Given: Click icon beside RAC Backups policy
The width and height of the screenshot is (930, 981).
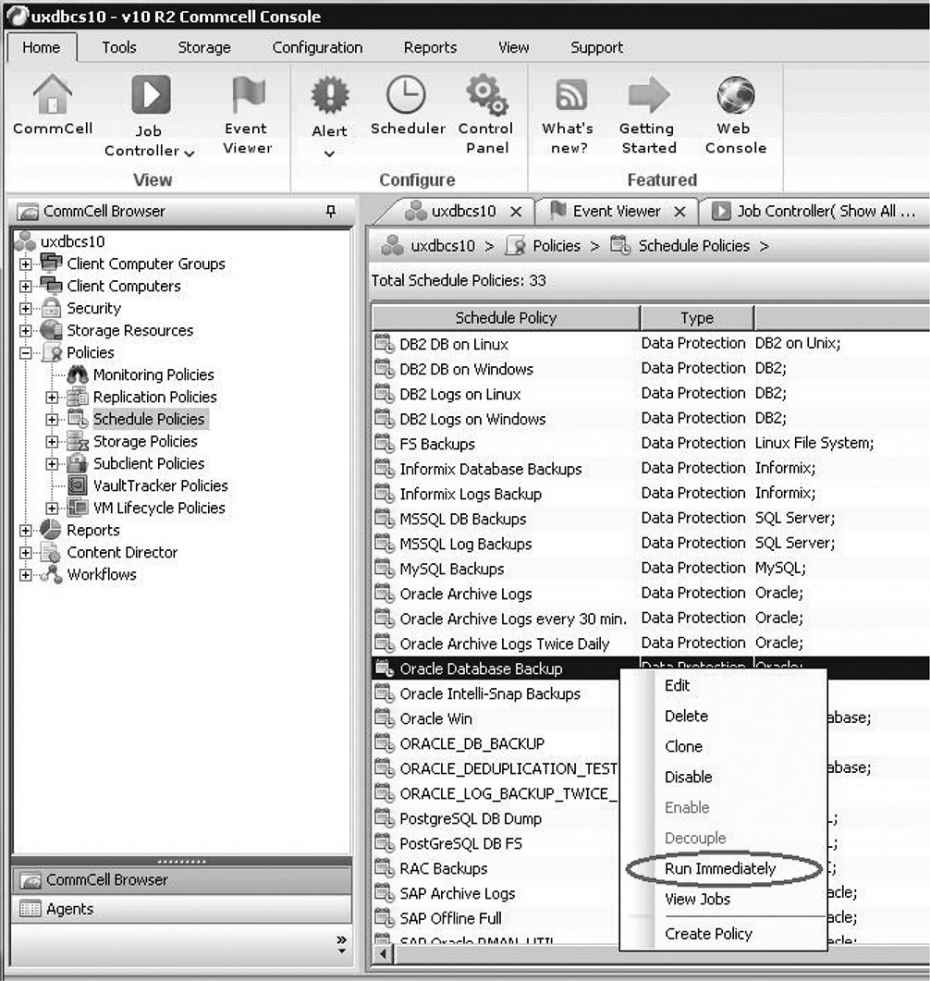Looking at the screenshot, I should click(x=384, y=868).
